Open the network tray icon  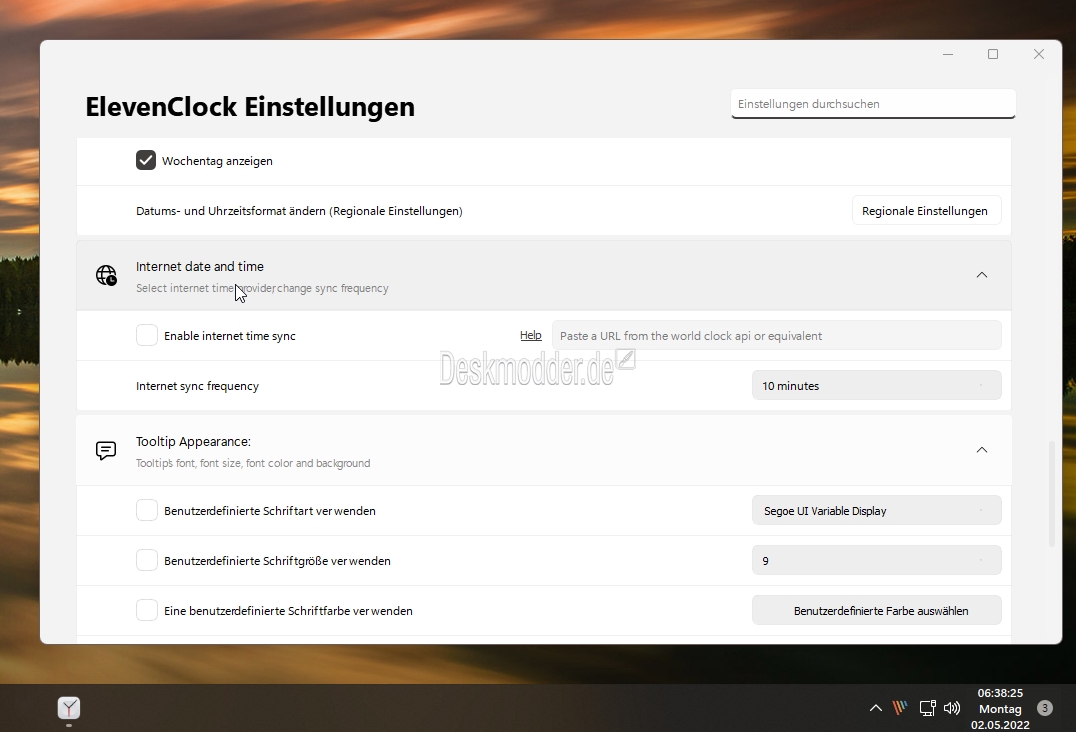click(927, 708)
